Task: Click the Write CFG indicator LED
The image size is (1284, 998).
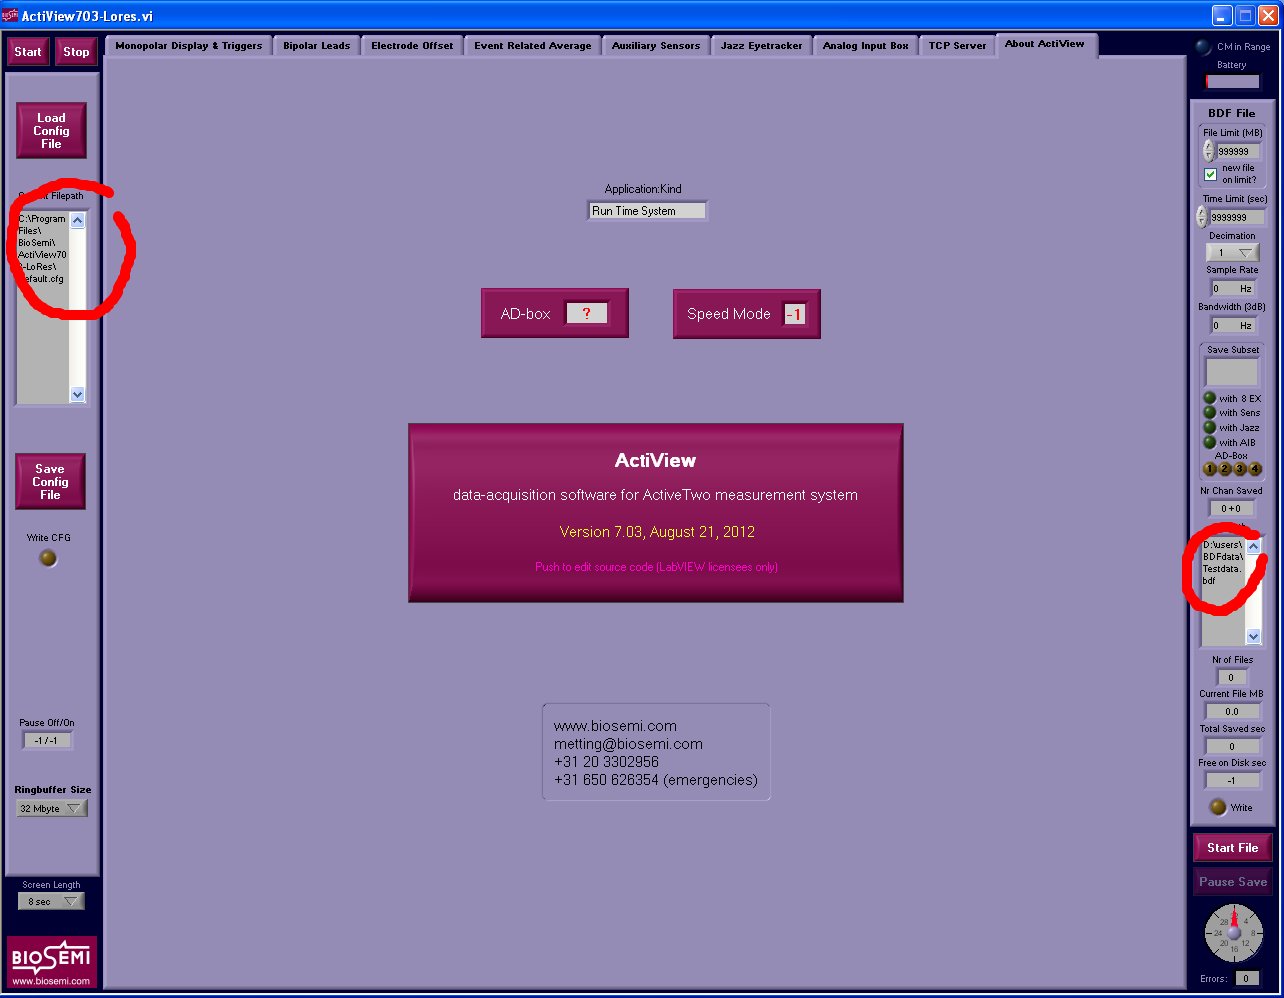Action: click(48, 559)
